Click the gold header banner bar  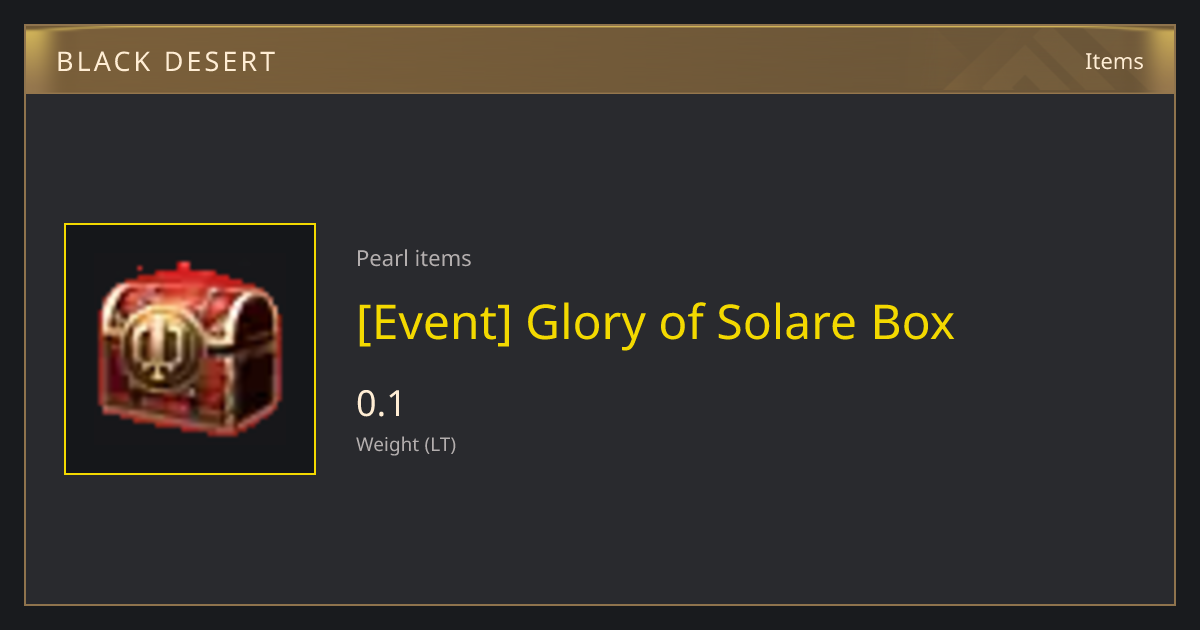click(x=600, y=60)
